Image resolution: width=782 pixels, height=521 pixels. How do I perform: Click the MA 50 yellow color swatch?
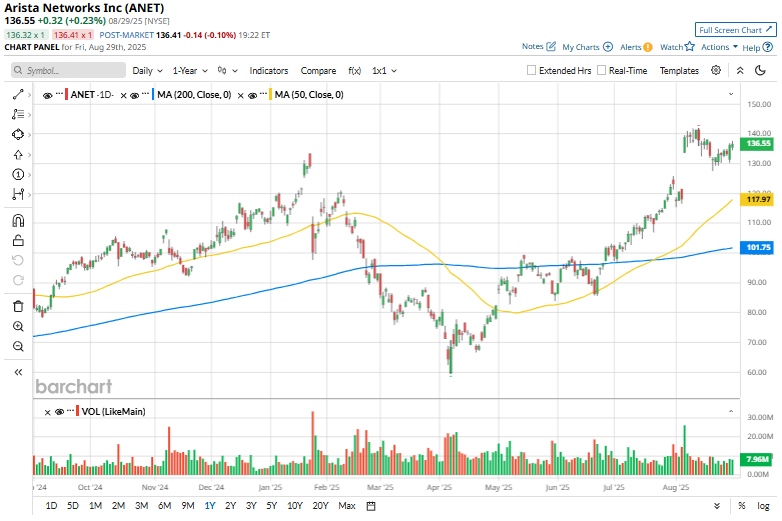[270, 95]
